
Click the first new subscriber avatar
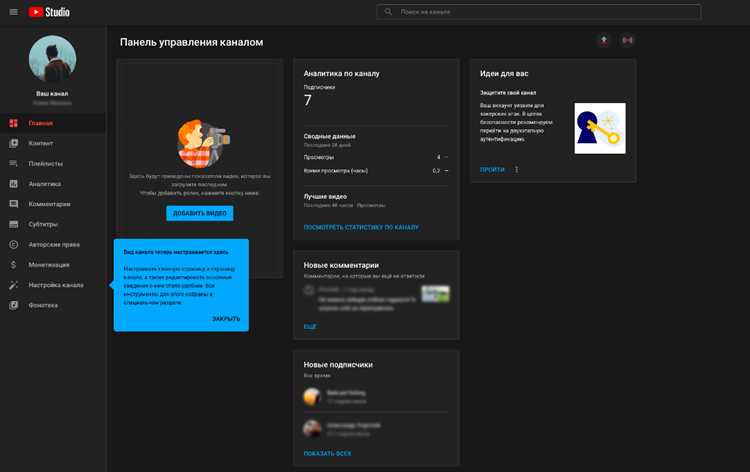click(312, 397)
